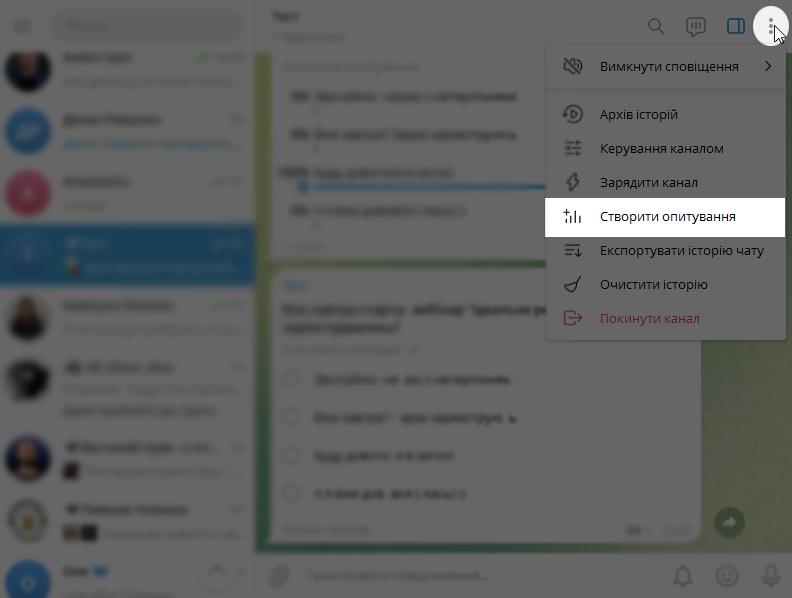This screenshot has height=598, width=792.
Task: Open the emoji smiley picker
Action: point(727,576)
